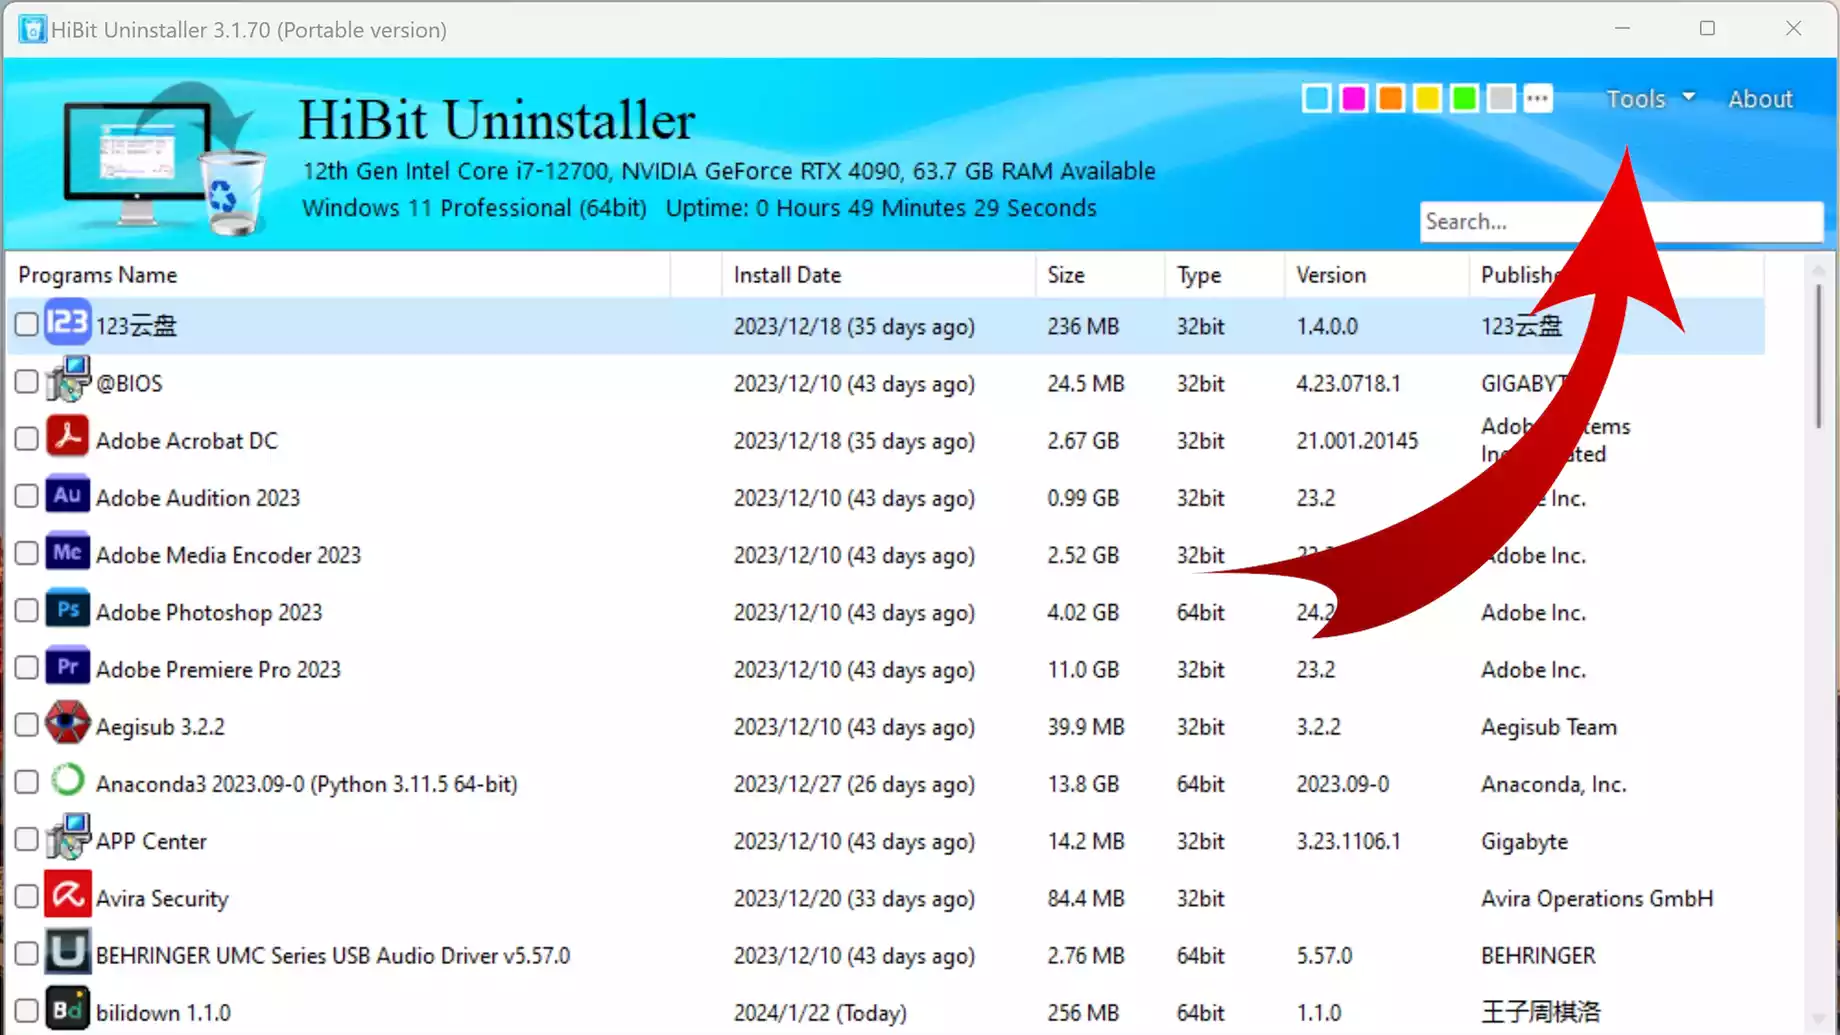Image resolution: width=1840 pixels, height=1035 pixels.
Task: Click the Adobe Acrobat DC program icon
Action: pos(67,439)
